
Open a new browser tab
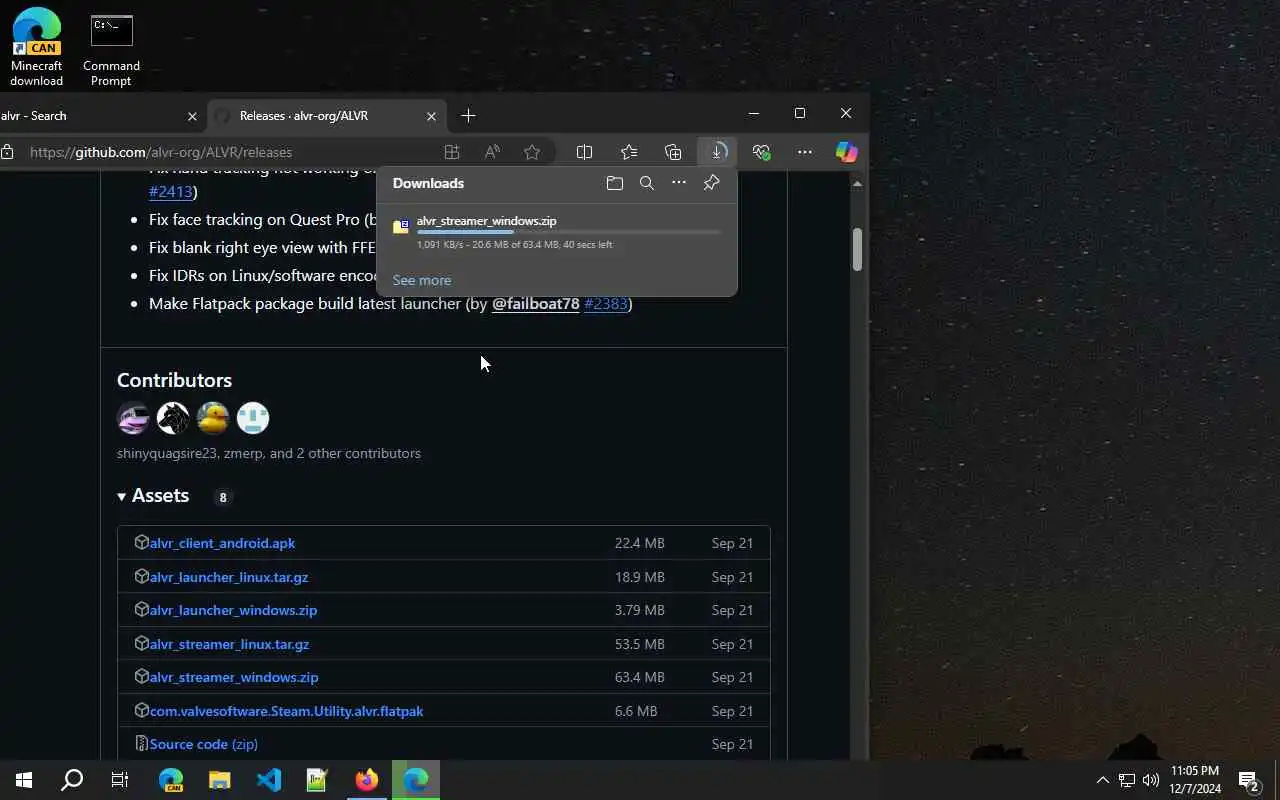click(468, 116)
